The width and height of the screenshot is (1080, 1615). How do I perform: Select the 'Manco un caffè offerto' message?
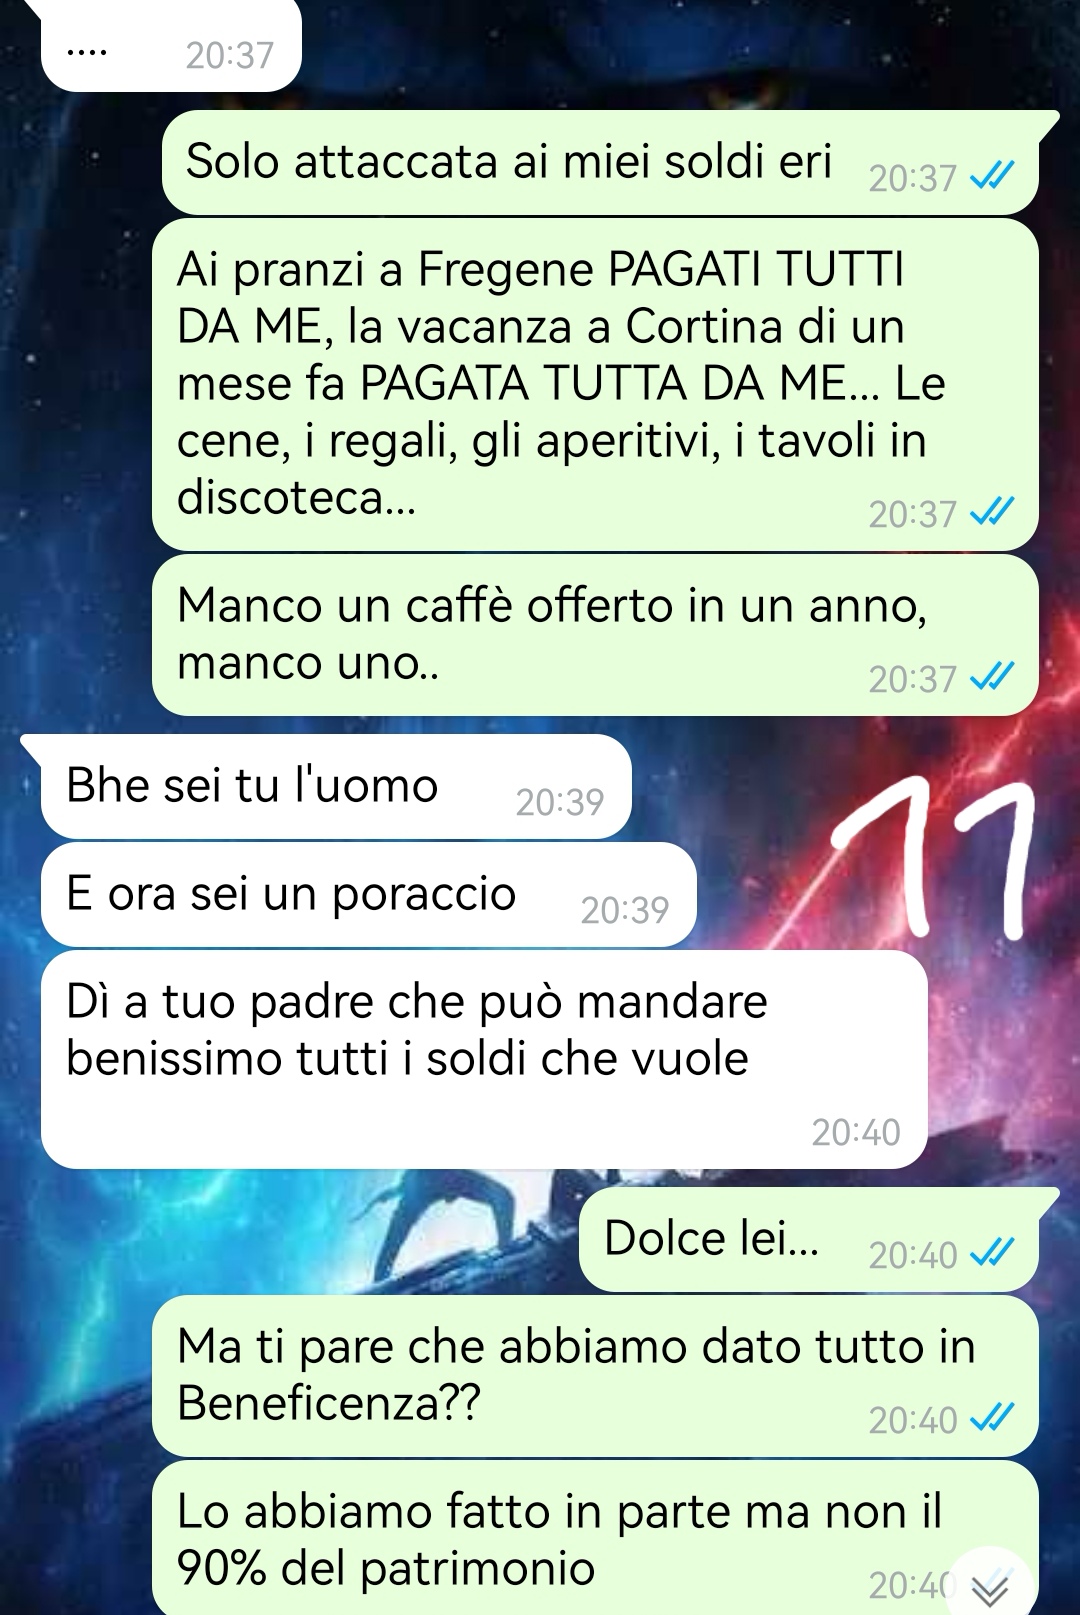pos(595,635)
